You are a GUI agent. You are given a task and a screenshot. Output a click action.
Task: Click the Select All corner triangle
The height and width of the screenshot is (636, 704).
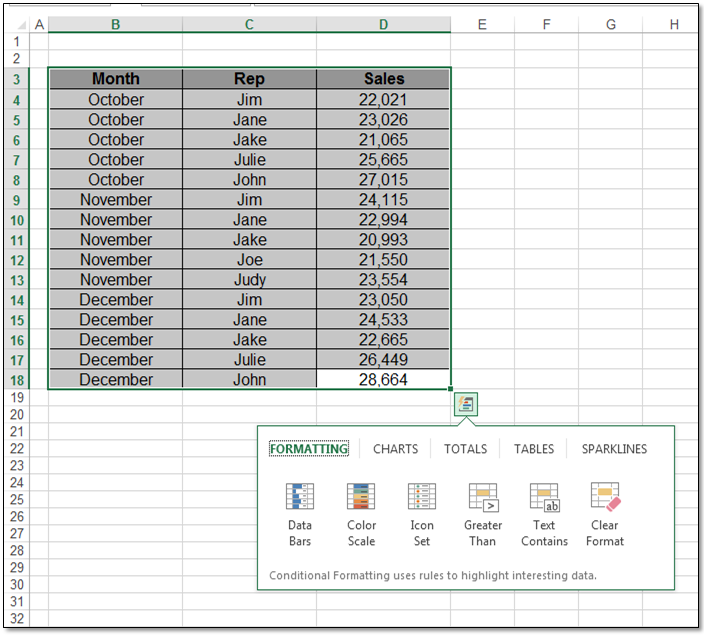click(x=21, y=25)
